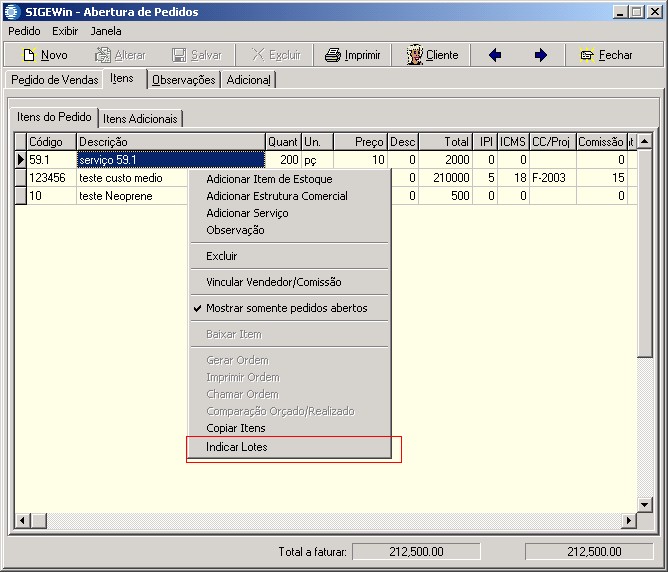Screen dimensions: 668x572
Task: Click the rightmost 212,500.00 total field
Action: point(589,552)
